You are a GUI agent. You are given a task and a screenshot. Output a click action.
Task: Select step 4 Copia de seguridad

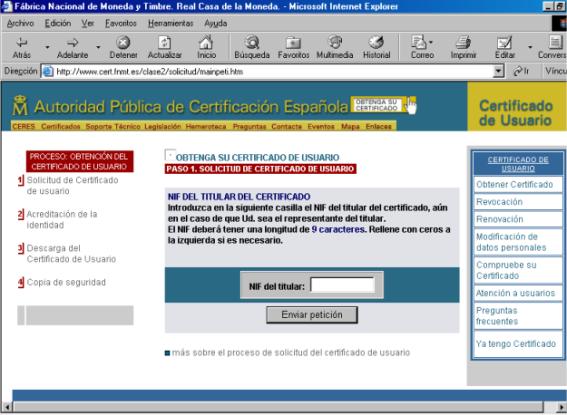point(66,282)
